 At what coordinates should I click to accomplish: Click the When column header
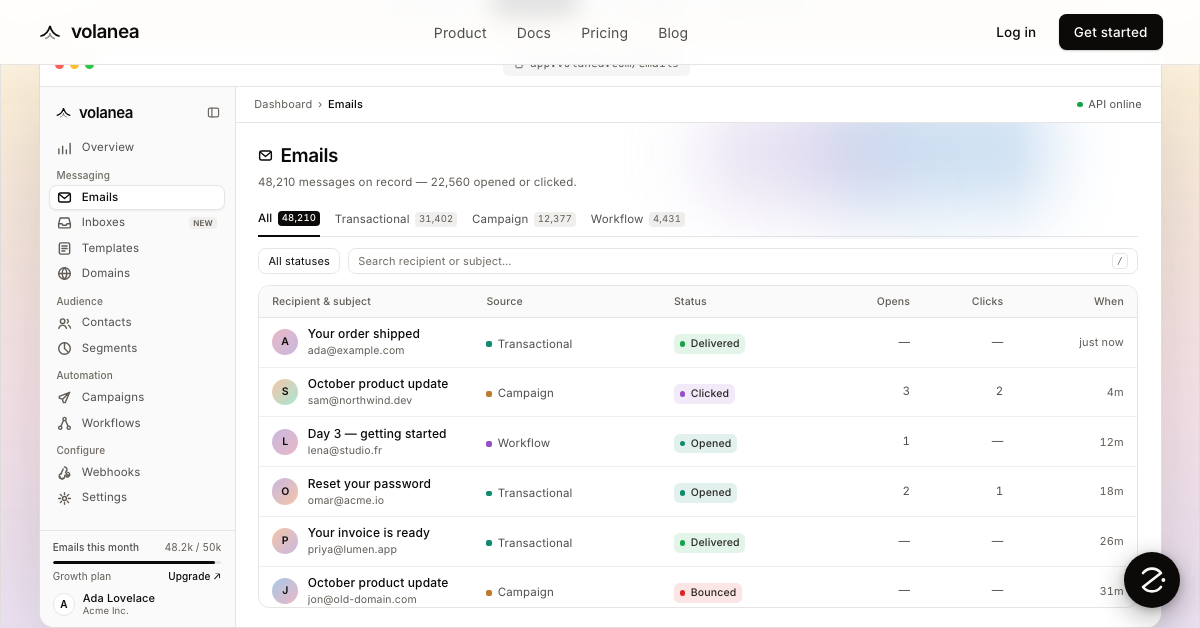(1109, 301)
